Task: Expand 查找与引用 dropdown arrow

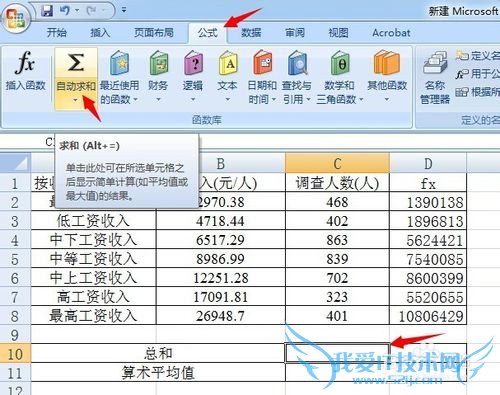Action: [x=308, y=99]
